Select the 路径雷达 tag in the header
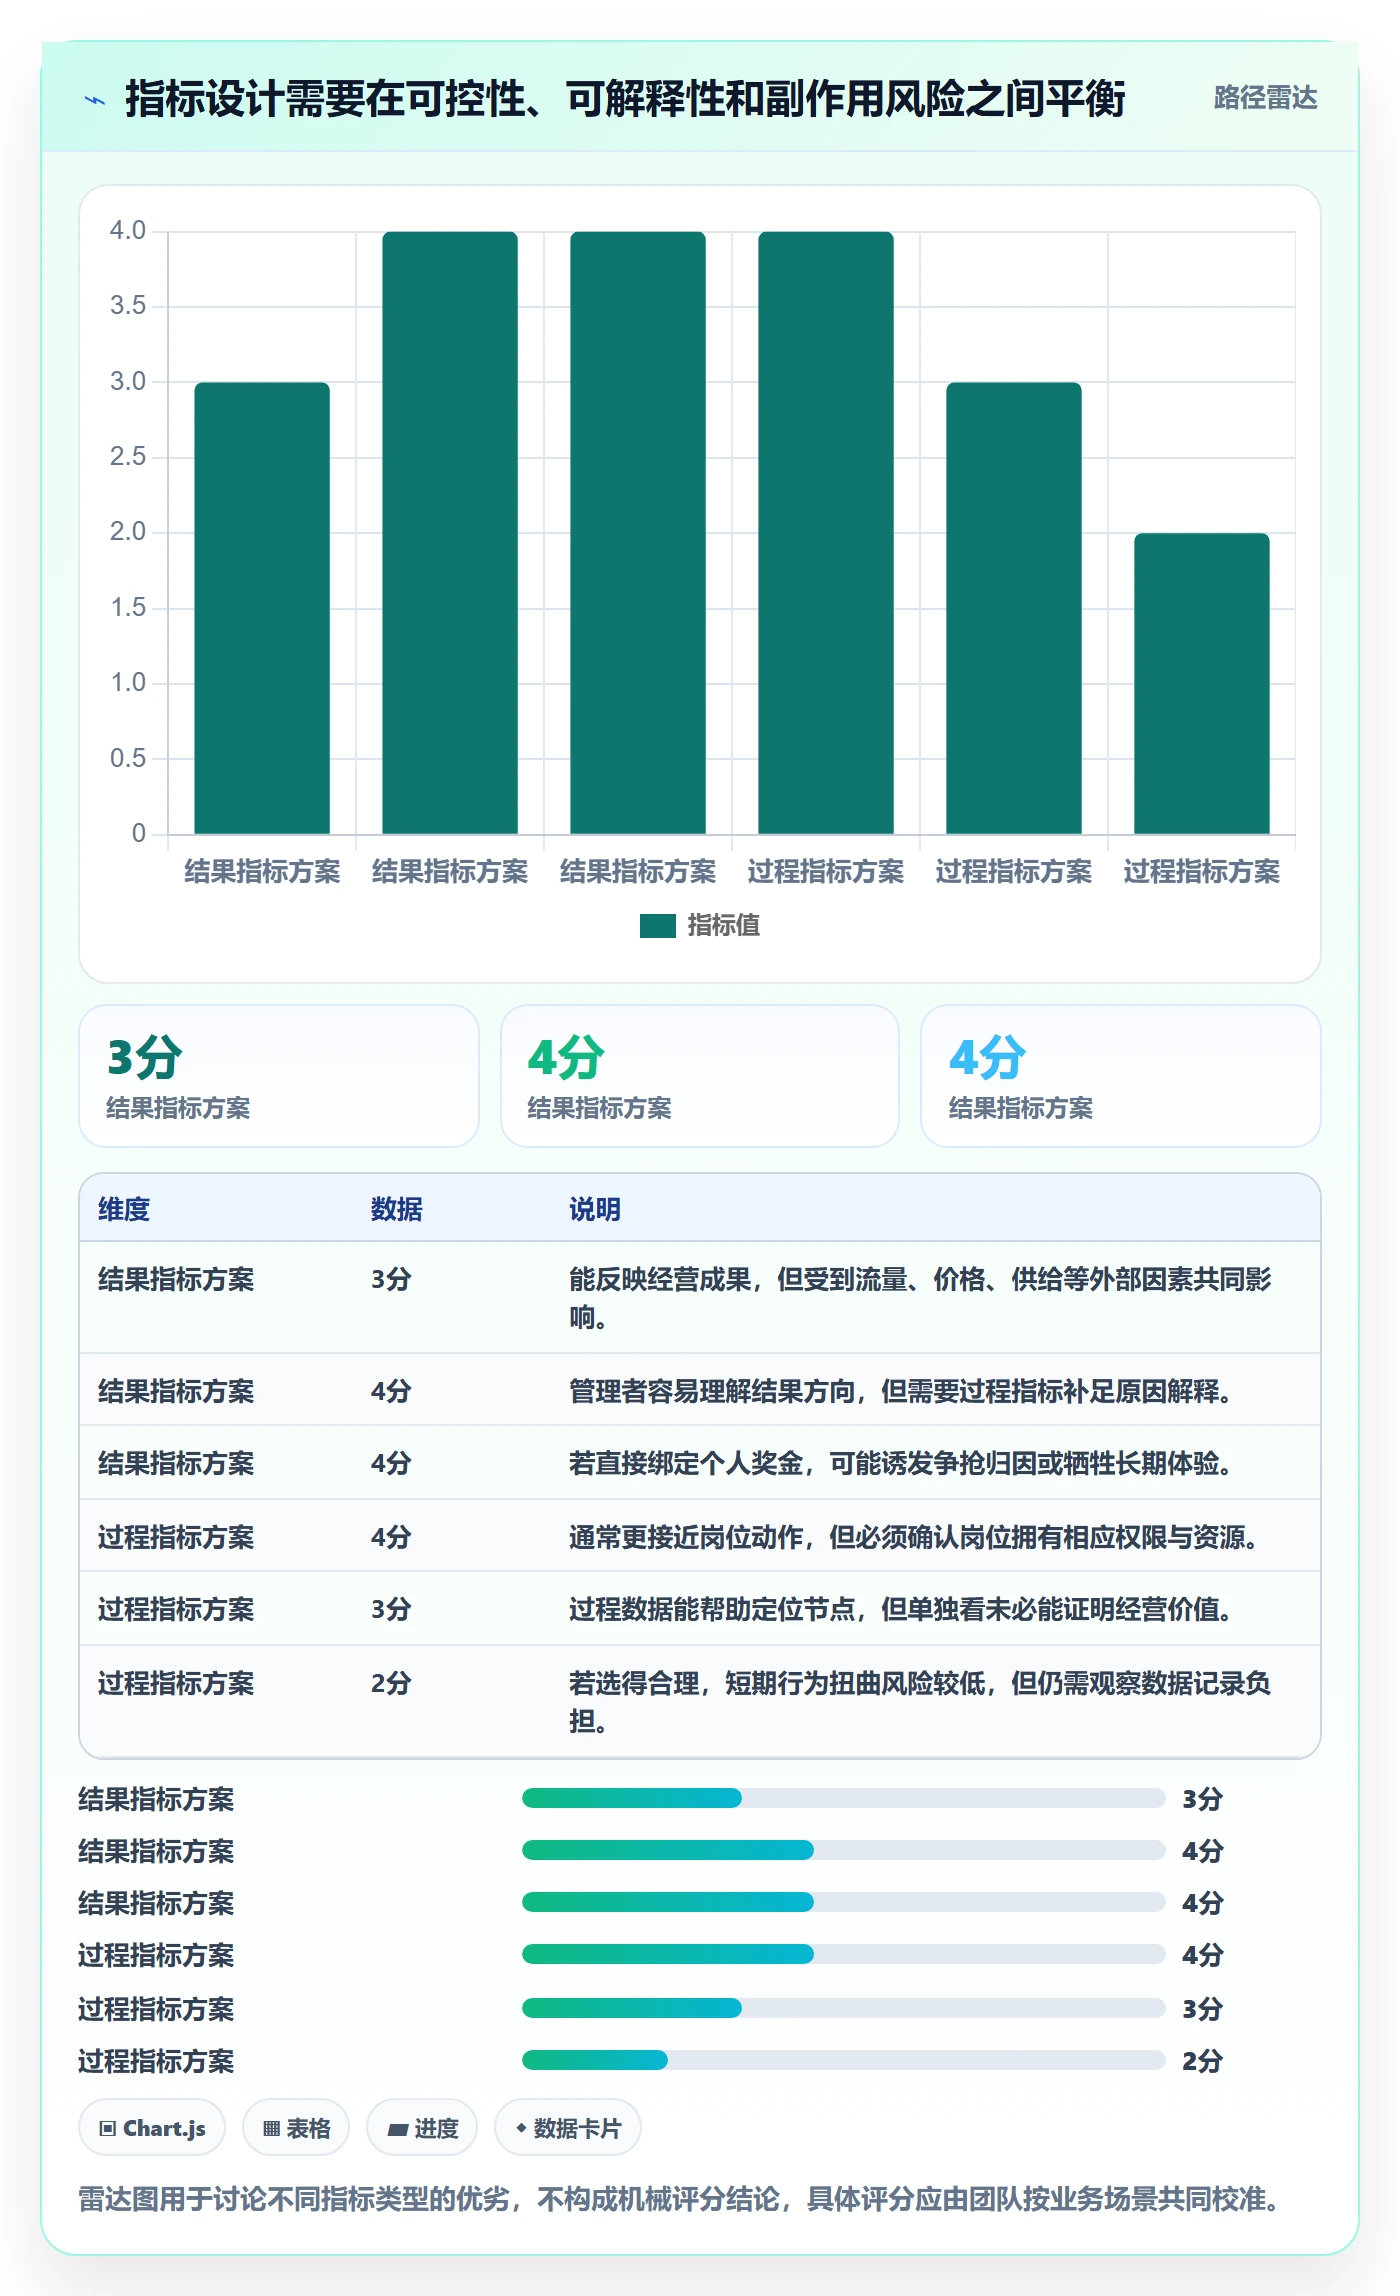1400x2296 pixels. tap(1265, 98)
